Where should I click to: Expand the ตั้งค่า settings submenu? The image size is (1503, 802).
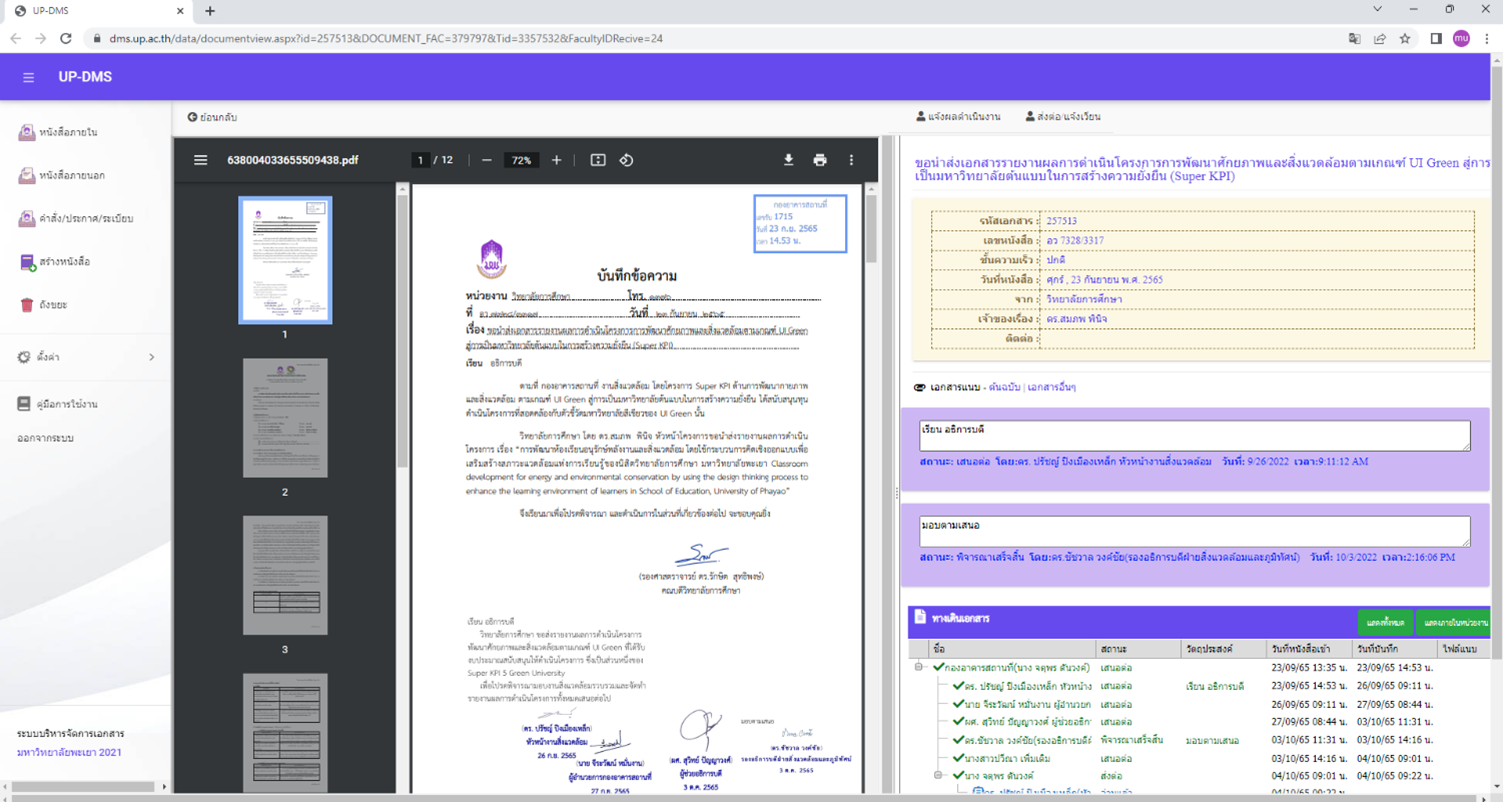151,357
